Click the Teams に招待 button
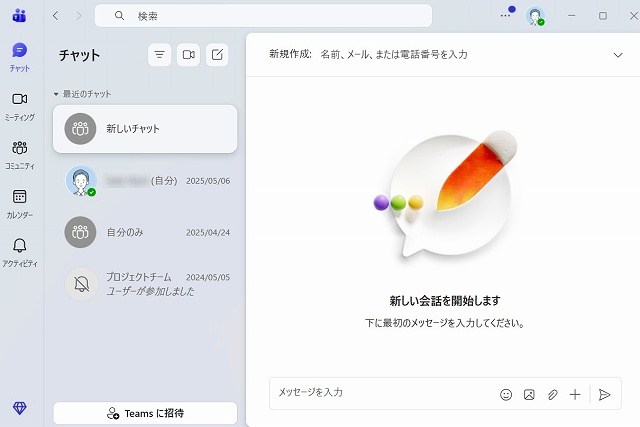Viewport: 640px width, 427px height. 145,413
